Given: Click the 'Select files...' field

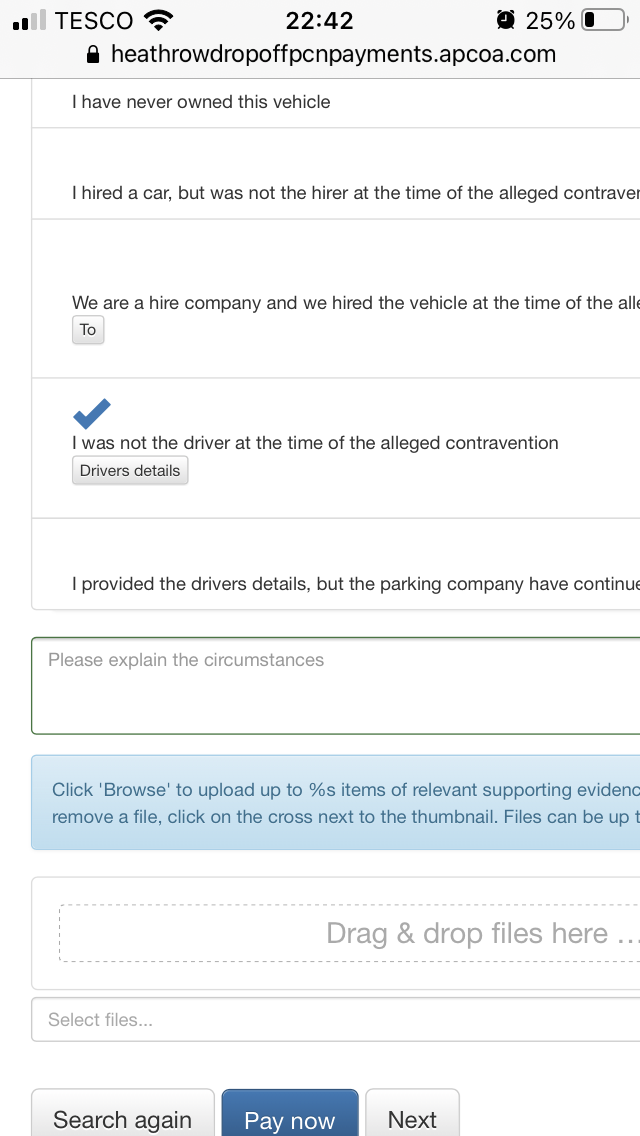Looking at the screenshot, I should (335, 1020).
